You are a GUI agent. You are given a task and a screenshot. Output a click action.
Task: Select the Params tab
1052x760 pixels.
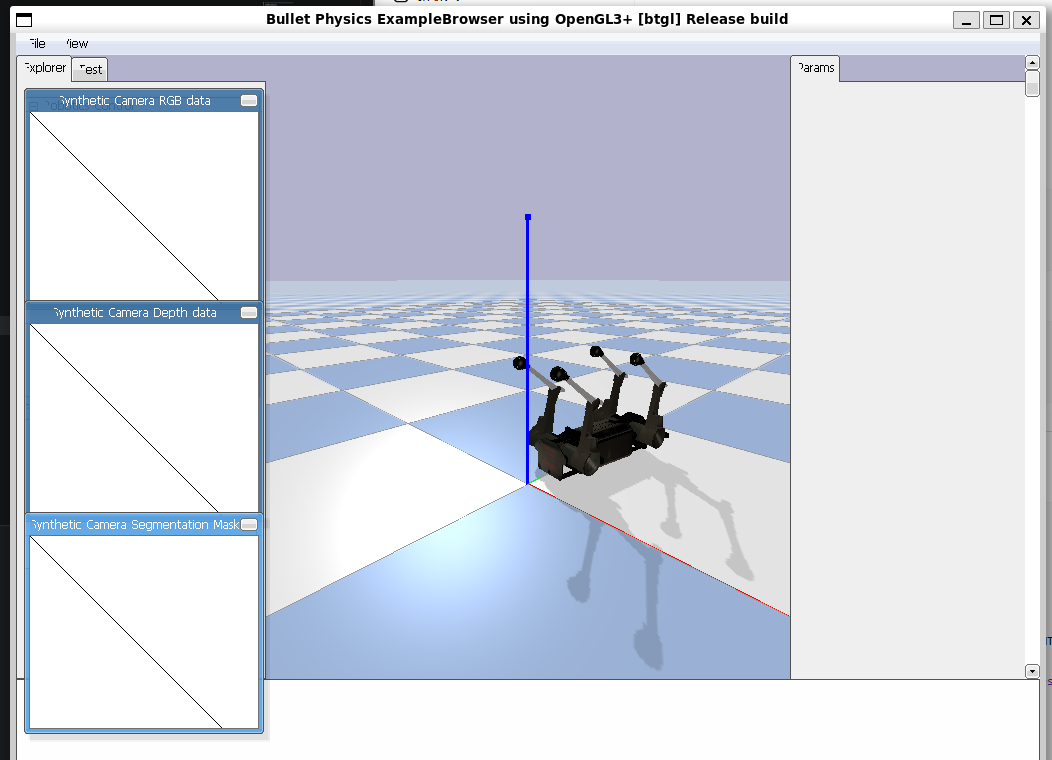tap(815, 68)
